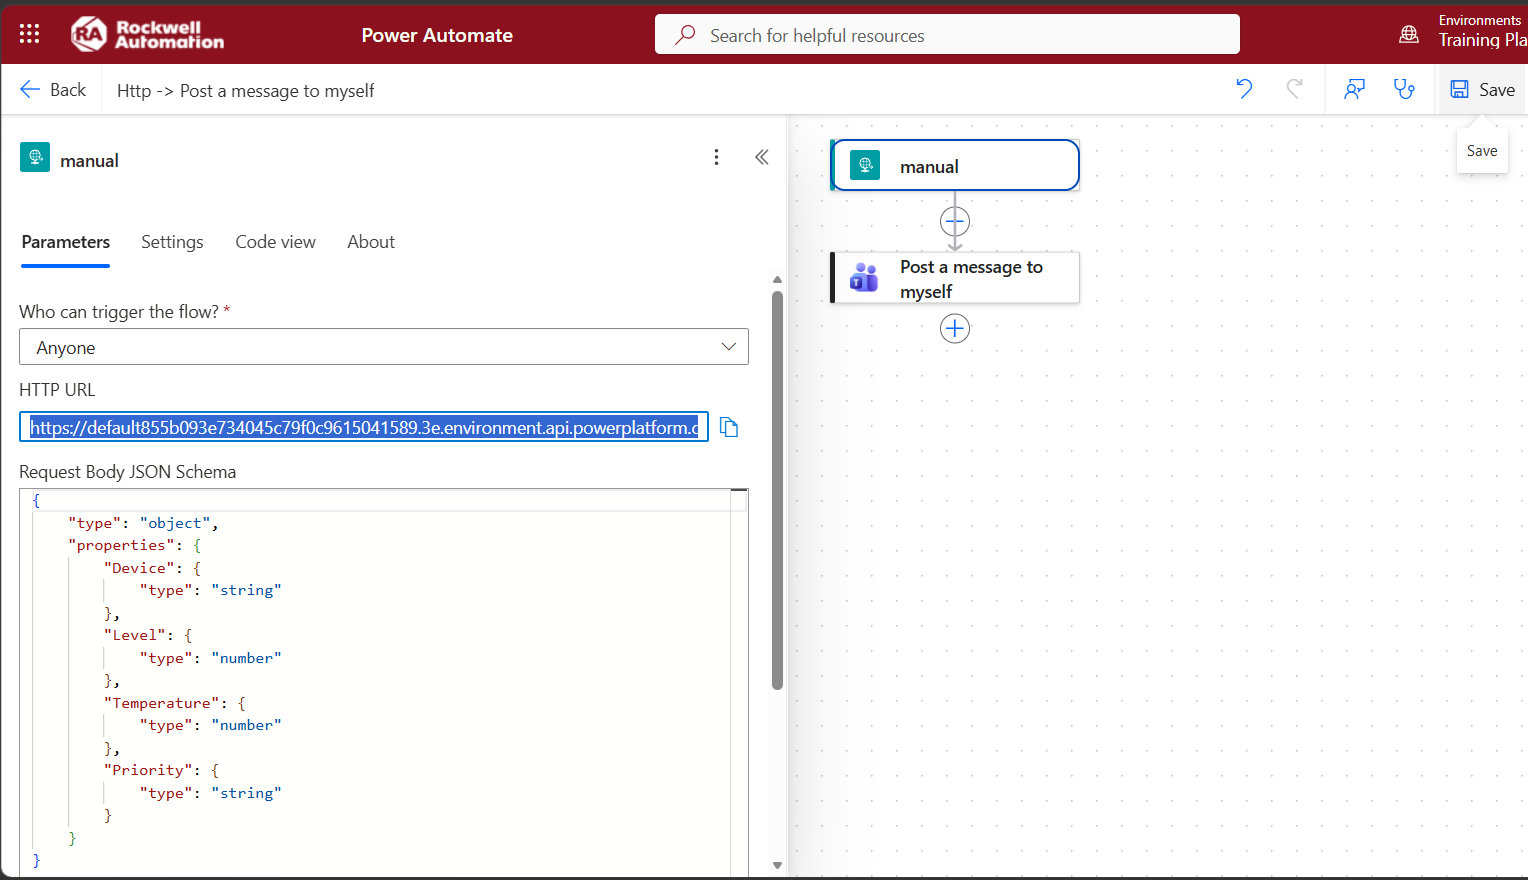
Task: Open the Copilot feedback icon
Action: pos(1354,89)
